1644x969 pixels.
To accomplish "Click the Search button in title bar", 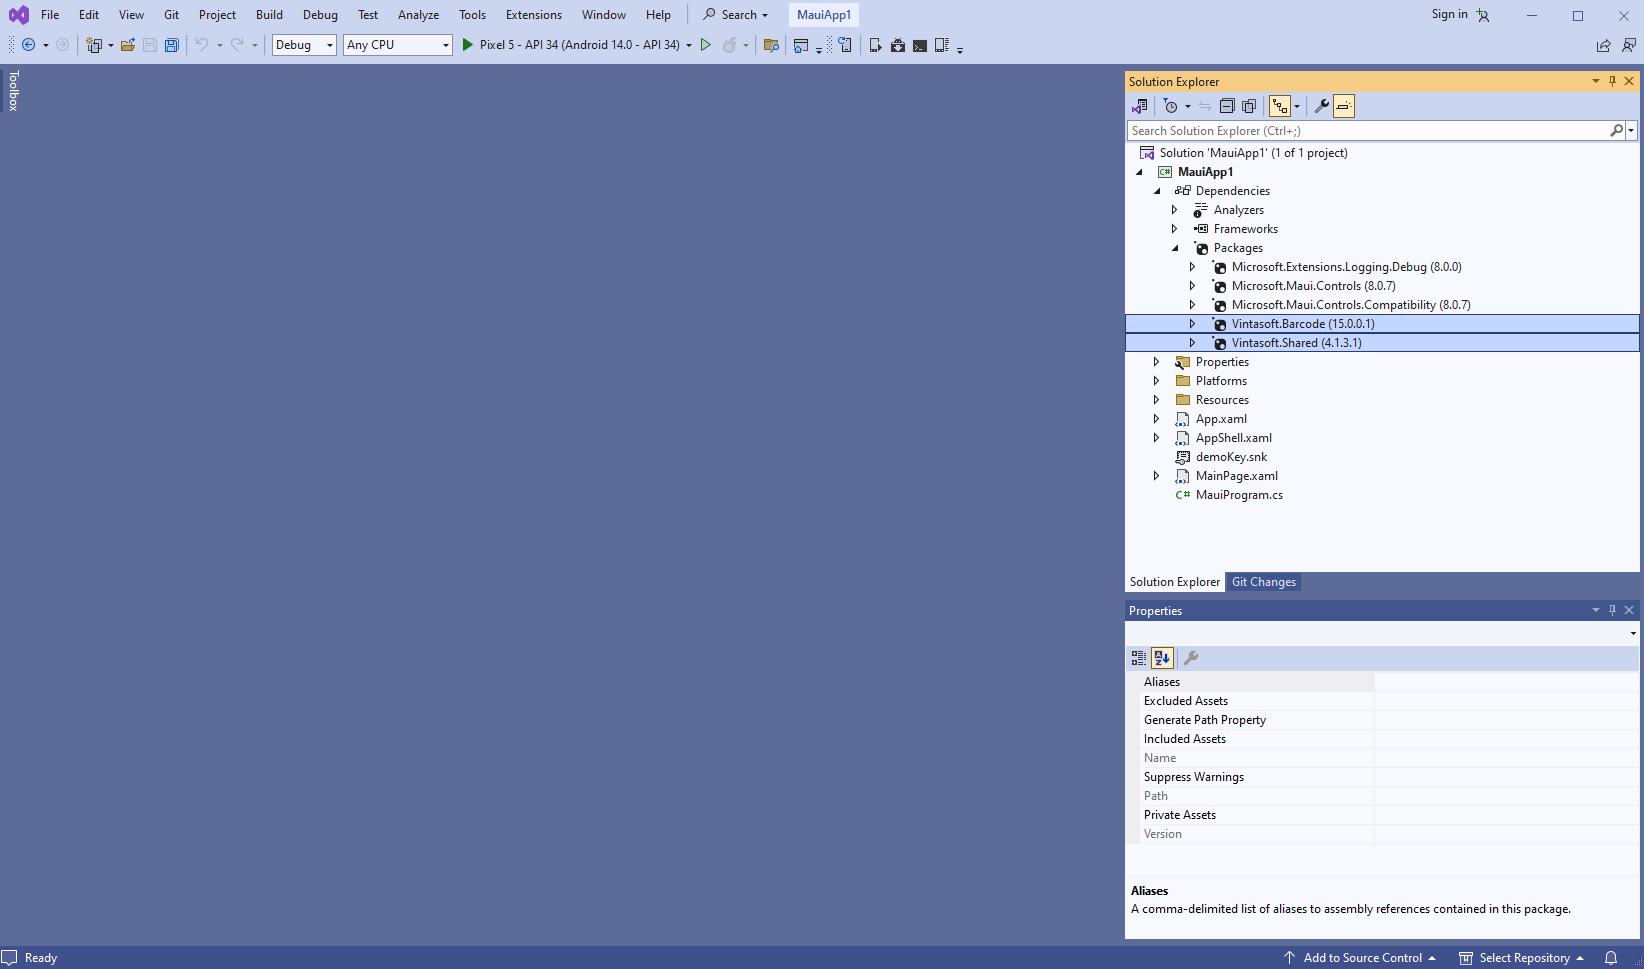I will (x=735, y=15).
